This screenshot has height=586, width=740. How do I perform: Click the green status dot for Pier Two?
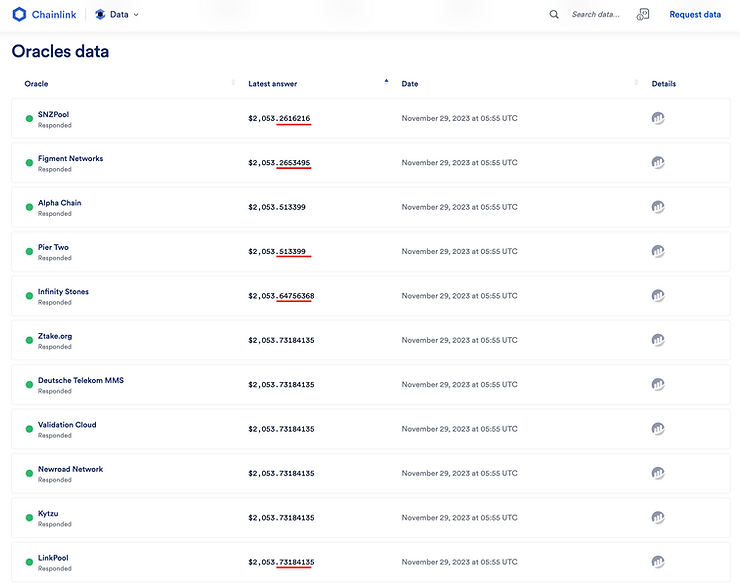(29, 251)
